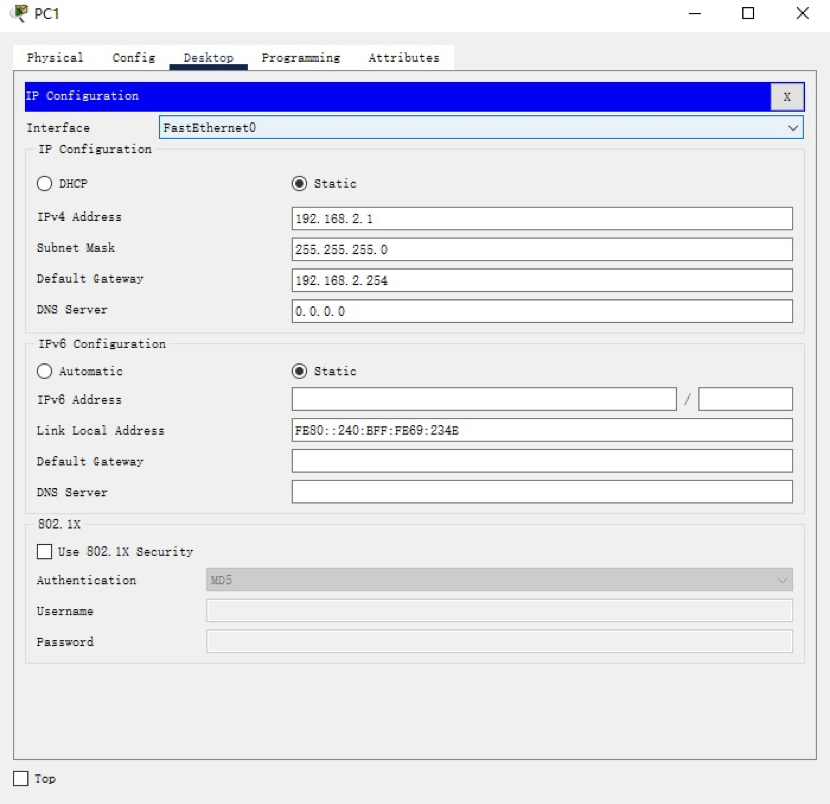Go to the Programming tab
830x804 pixels.
click(300, 58)
